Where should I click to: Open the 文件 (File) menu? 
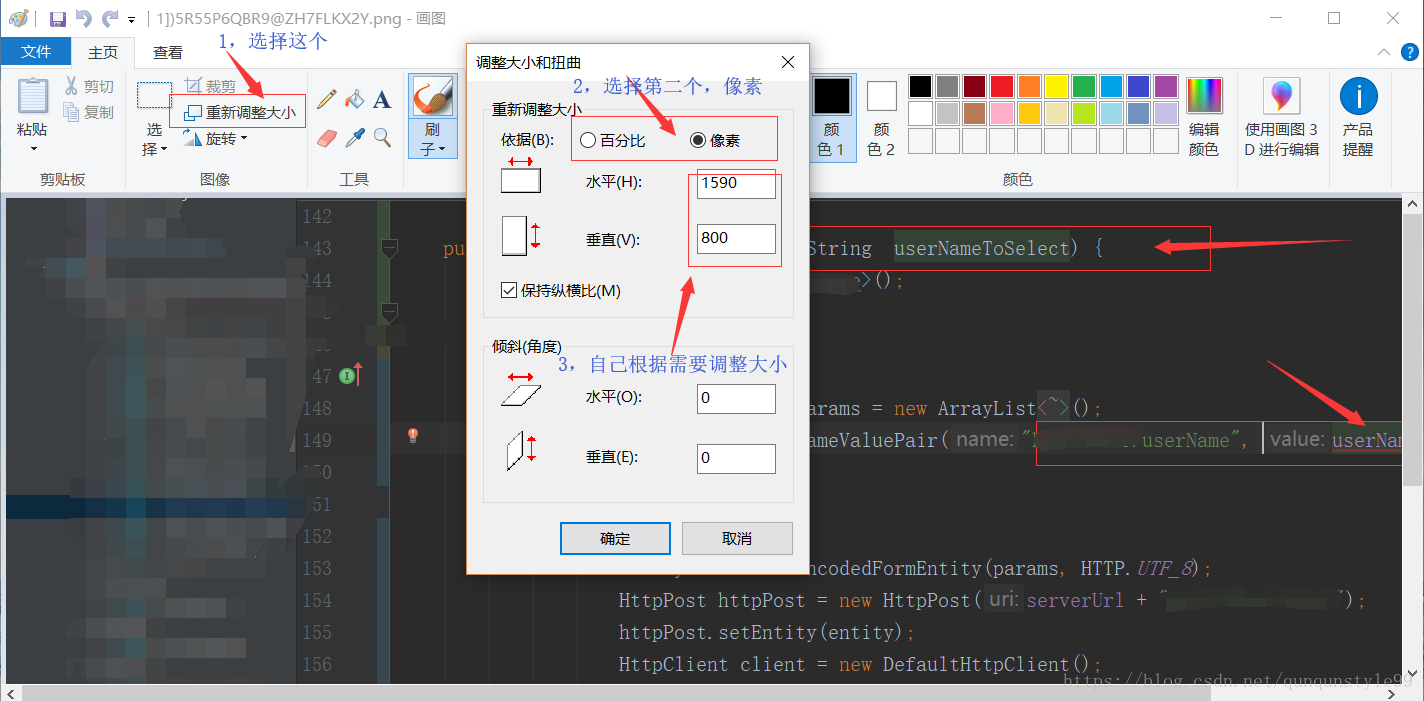(36, 52)
